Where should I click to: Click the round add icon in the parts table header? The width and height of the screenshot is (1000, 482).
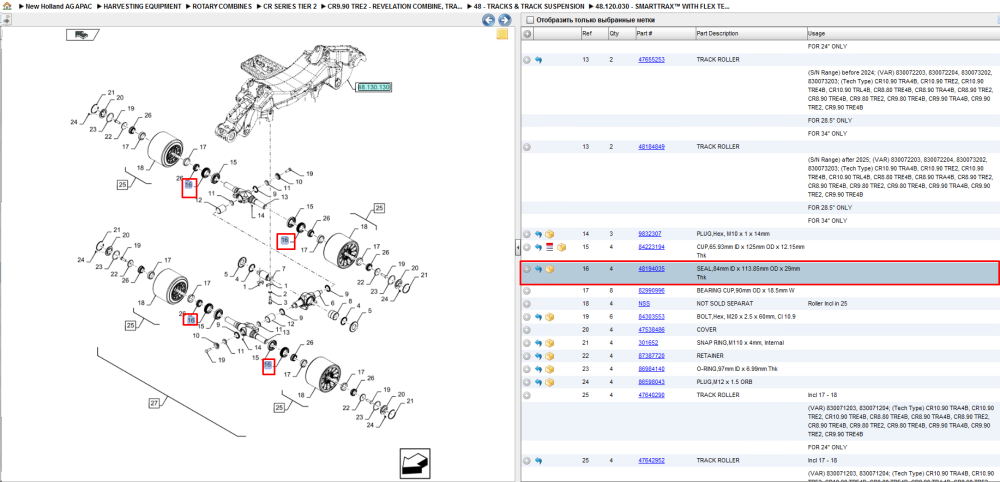527,34
